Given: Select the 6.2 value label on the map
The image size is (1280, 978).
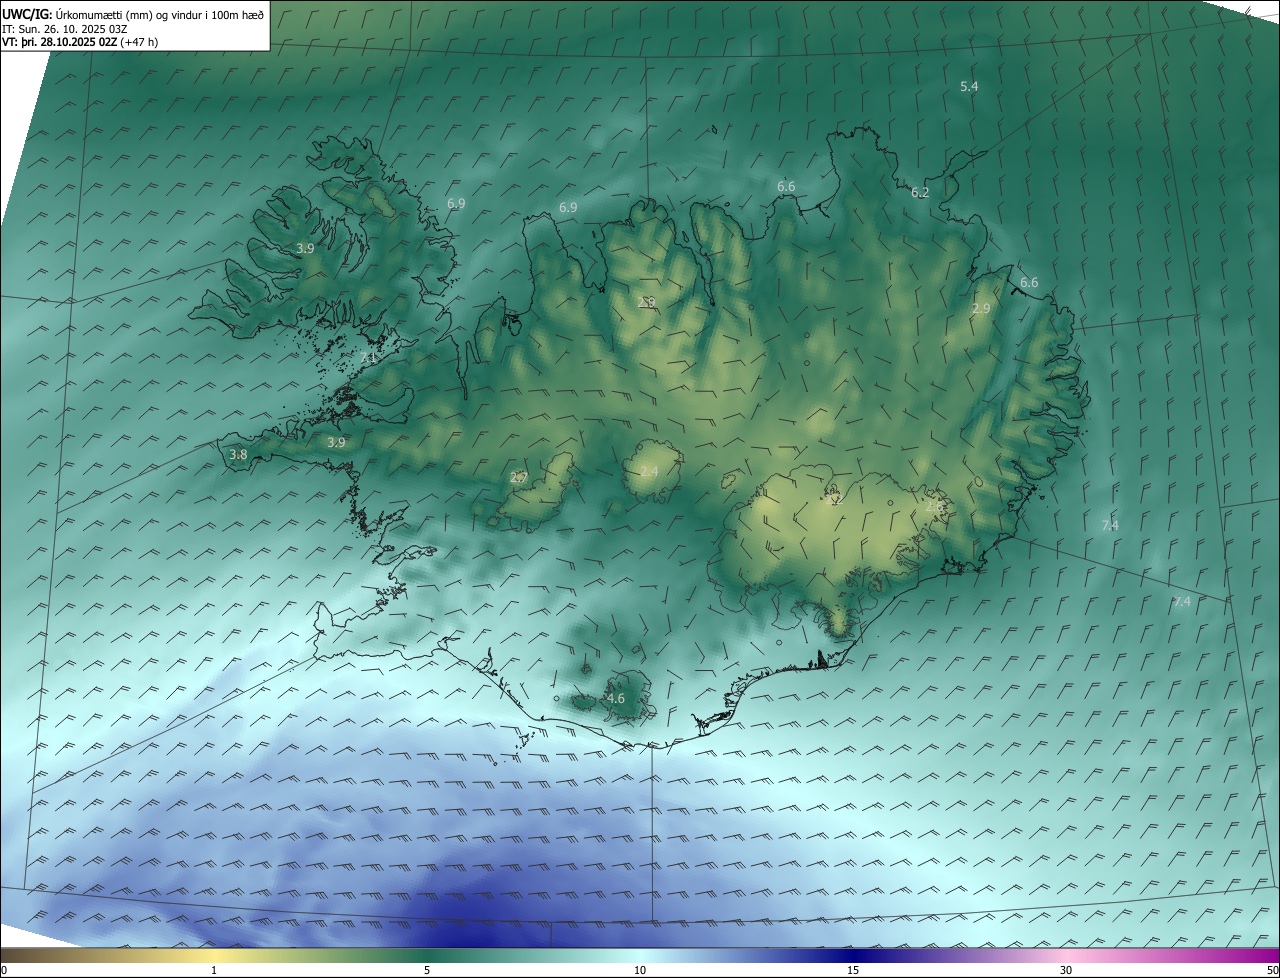Looking at the screenshot, I should tap(920, 193).
